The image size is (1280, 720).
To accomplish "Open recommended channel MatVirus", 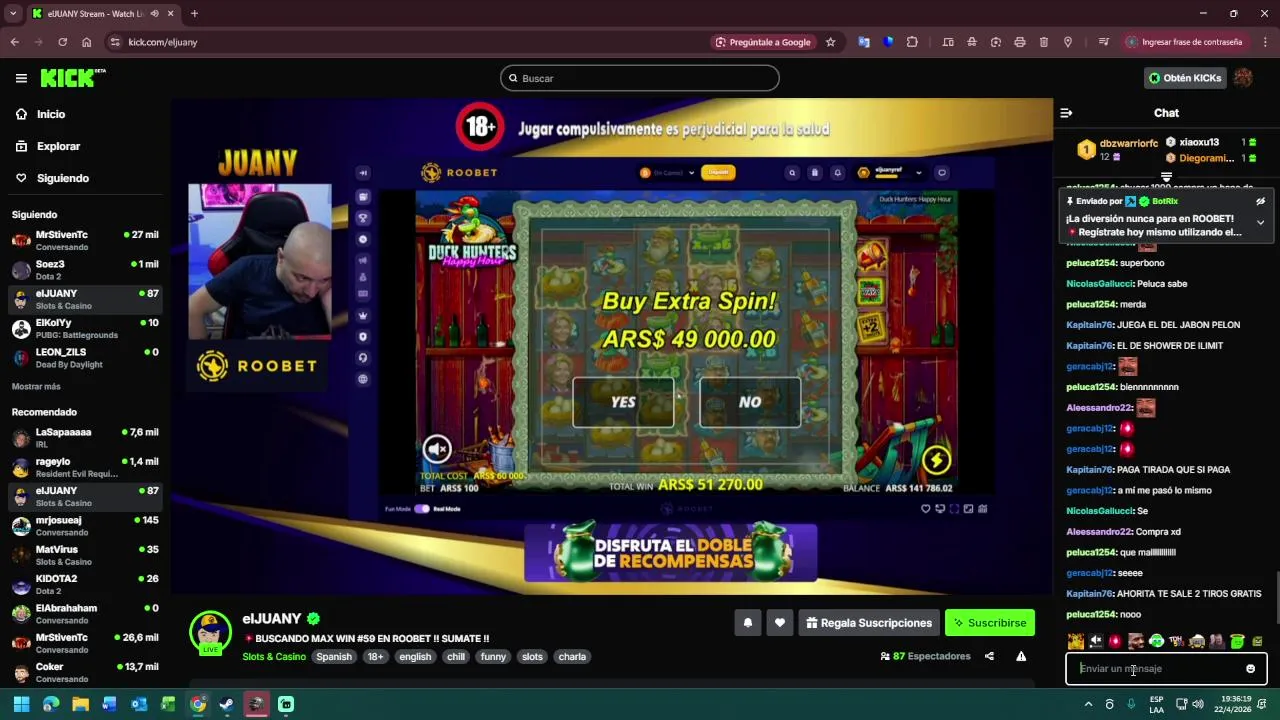I will tap(85, 555).
